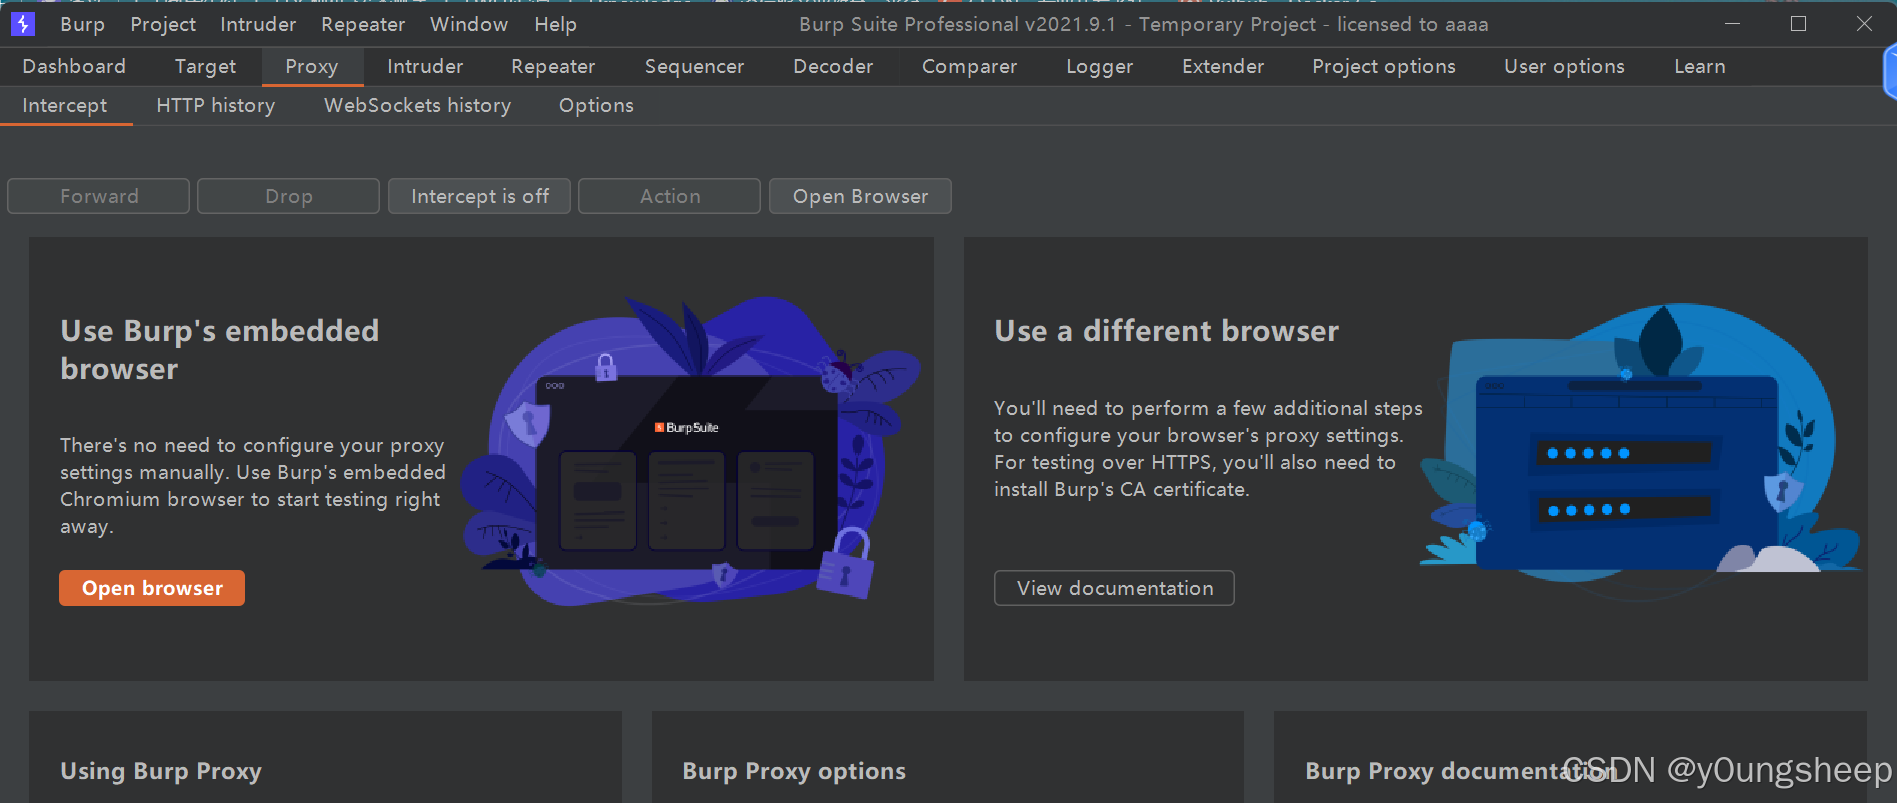Minimize the Burp Suite window
Image resolution: width=1897 pixels, height=803 pixels.
tap(1733, 24)
